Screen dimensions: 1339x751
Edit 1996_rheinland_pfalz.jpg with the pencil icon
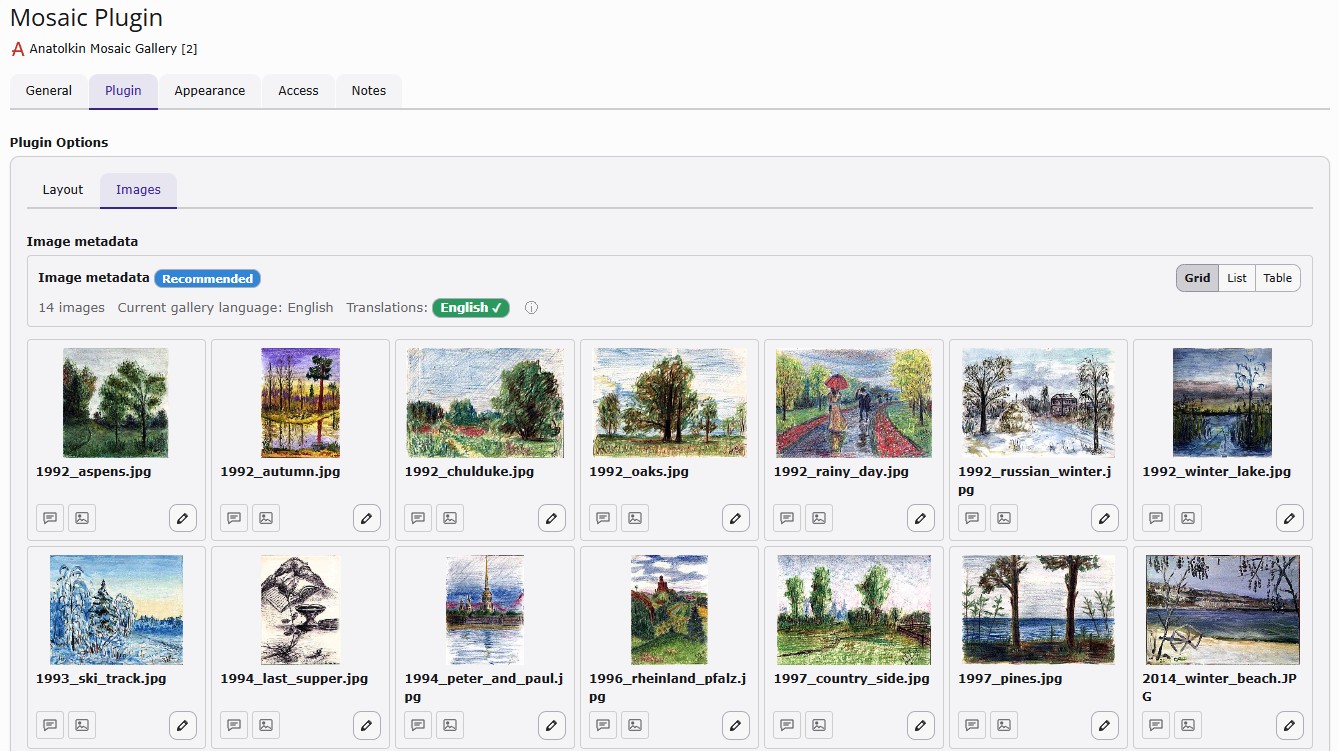735,725
